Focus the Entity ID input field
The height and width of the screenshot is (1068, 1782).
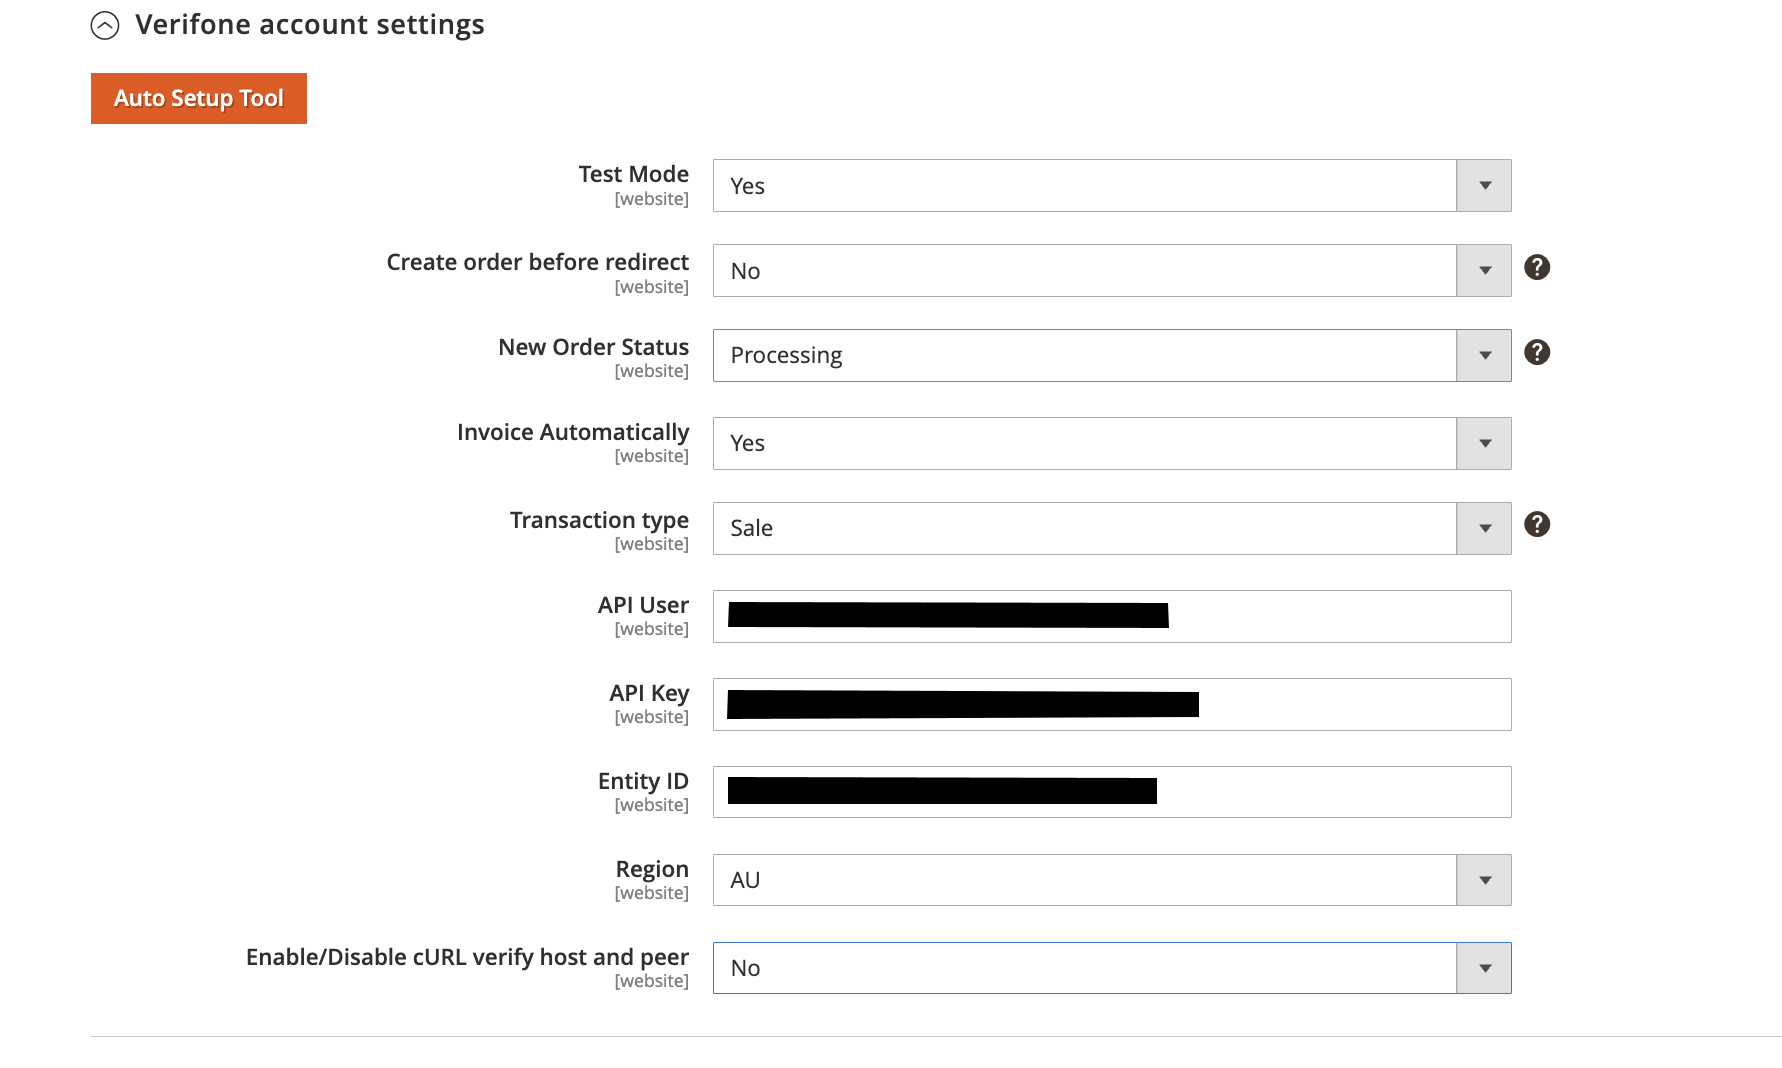pos(1111,792)
